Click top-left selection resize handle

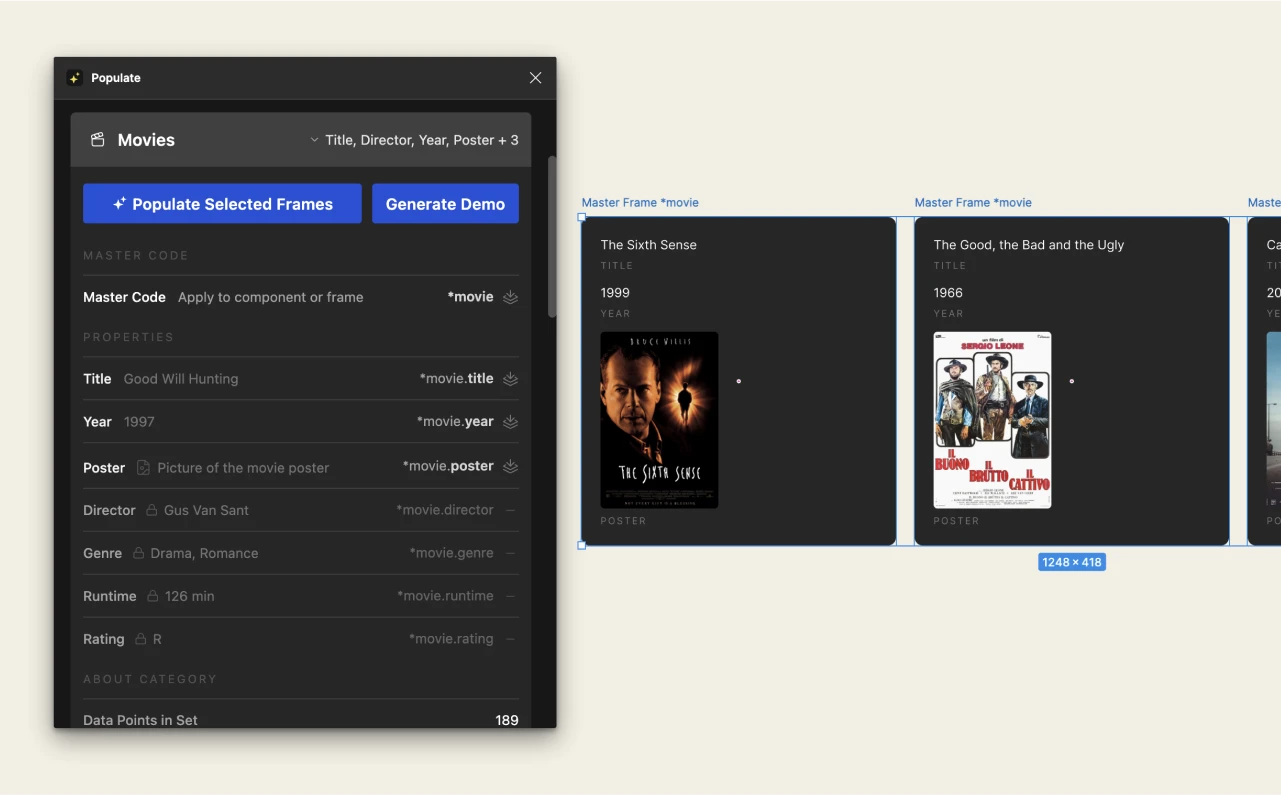pos(582,217)
